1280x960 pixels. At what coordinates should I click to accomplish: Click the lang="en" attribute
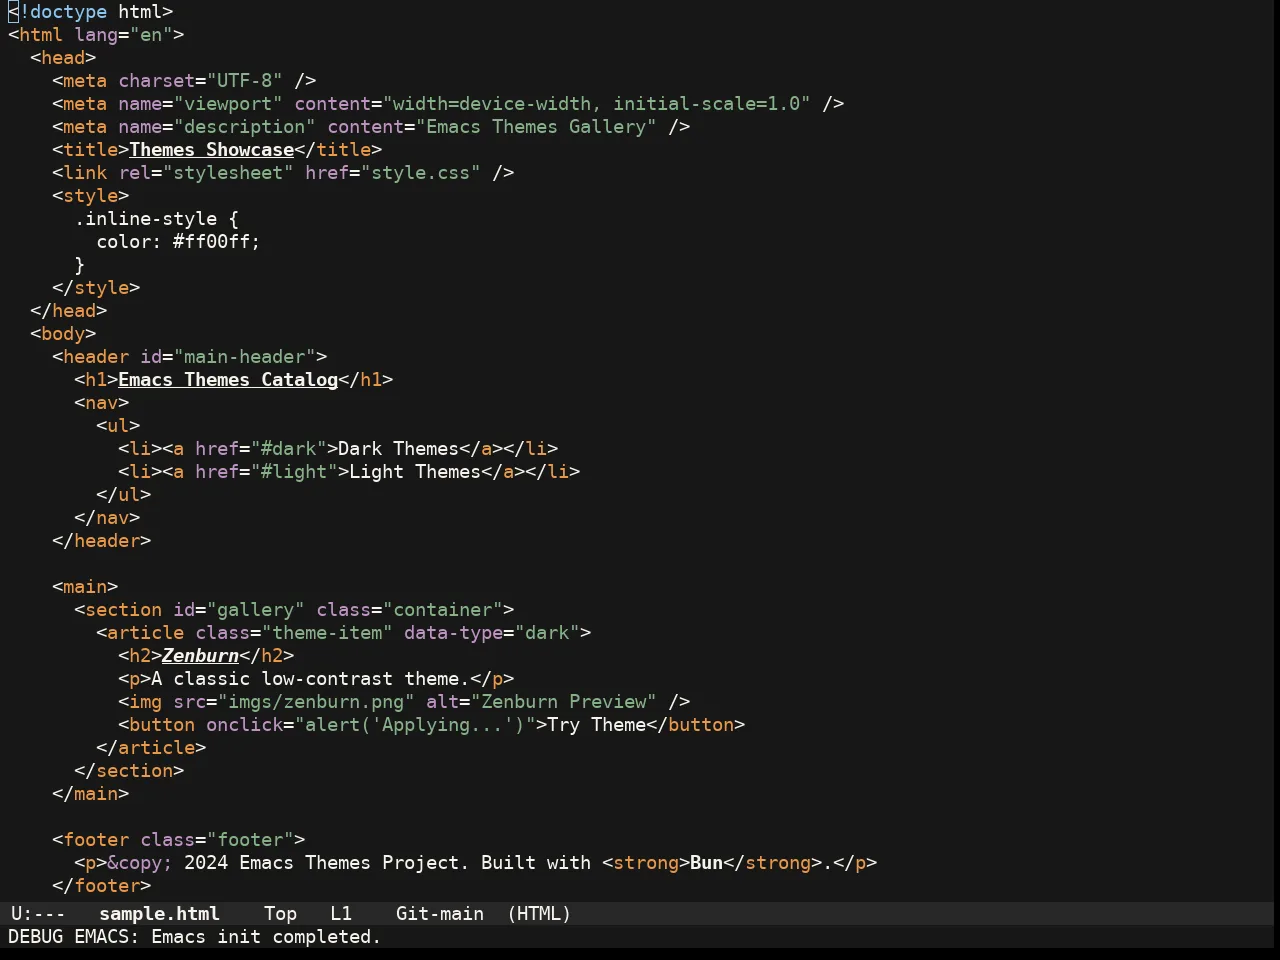coord(124,35)
